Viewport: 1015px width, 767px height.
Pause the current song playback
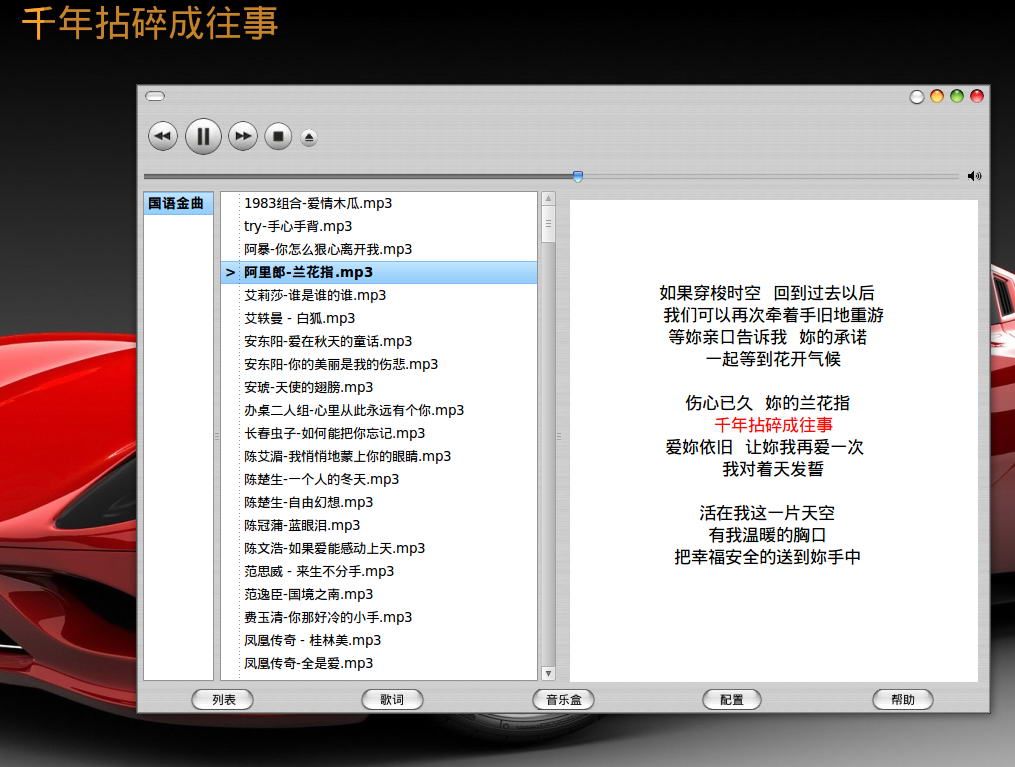tap(203, 137)
